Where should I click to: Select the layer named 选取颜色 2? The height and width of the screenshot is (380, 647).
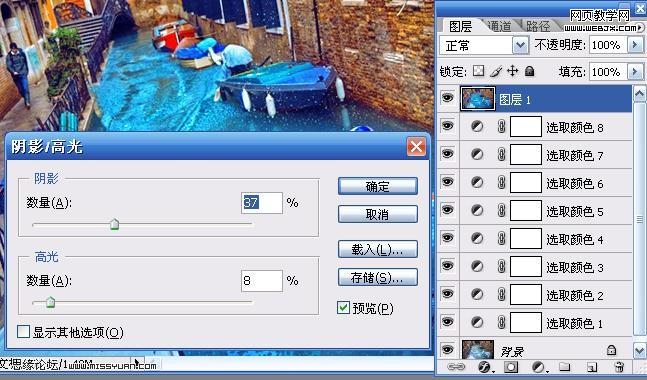tap(575, 295)
